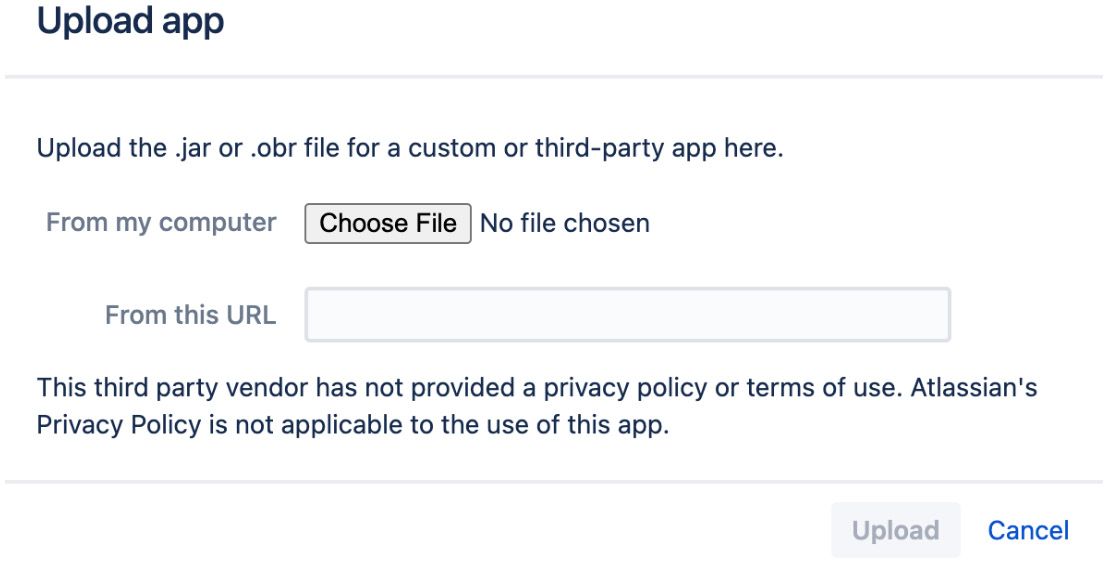This screenshot has width=1108, height=563.
Task: Click the Choose File button
Action: click(388, 223)
